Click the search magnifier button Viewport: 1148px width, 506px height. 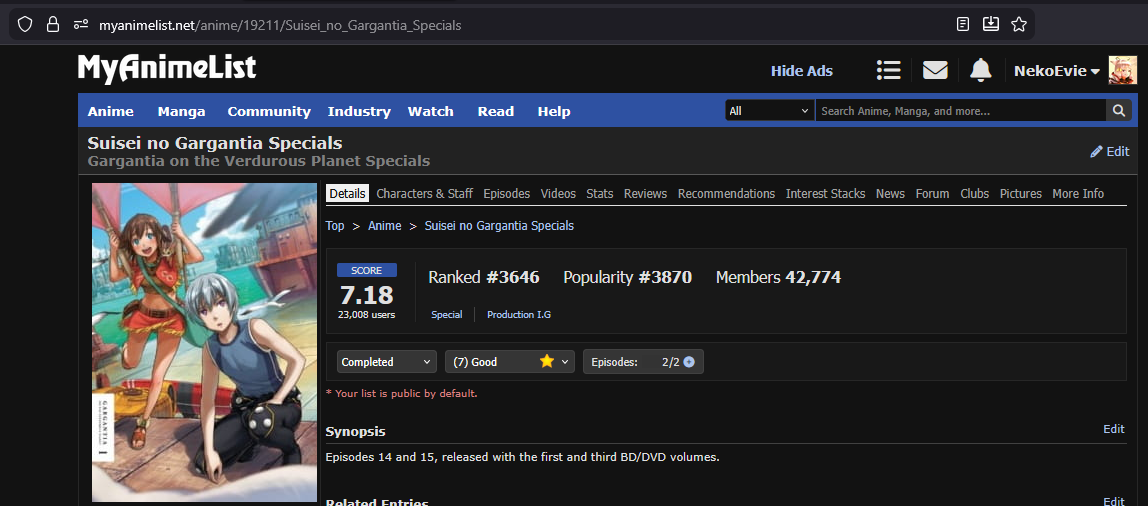click(1119, 111)
